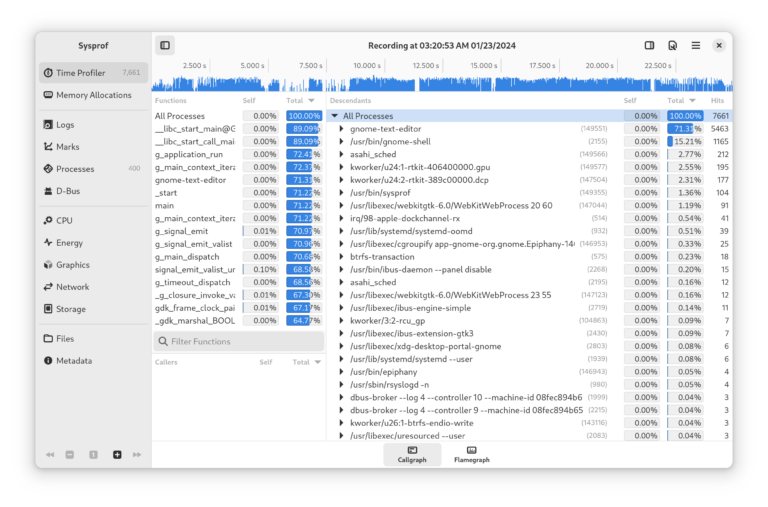
Task: Close the Sysprof window
Action: tap(719, 46)
